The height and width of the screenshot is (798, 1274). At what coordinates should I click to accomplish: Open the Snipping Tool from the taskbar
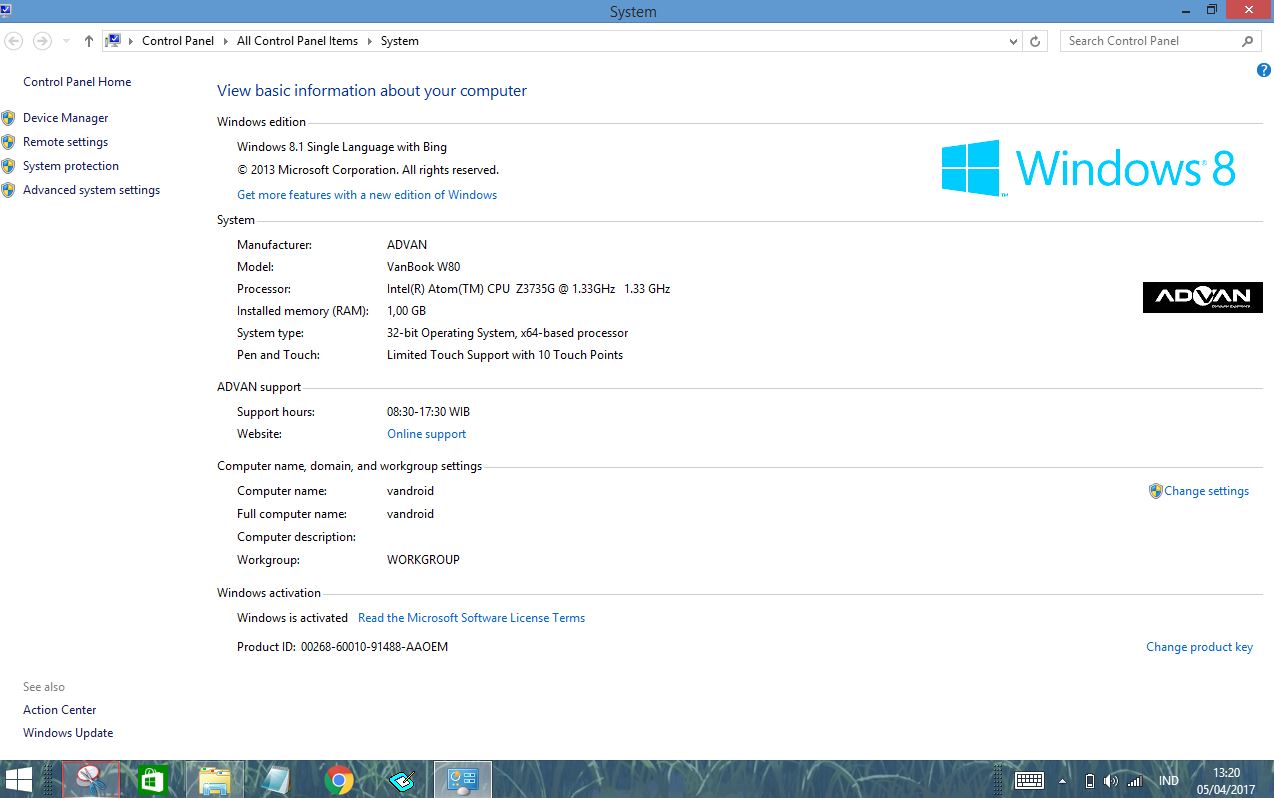(x=90, y=778)
